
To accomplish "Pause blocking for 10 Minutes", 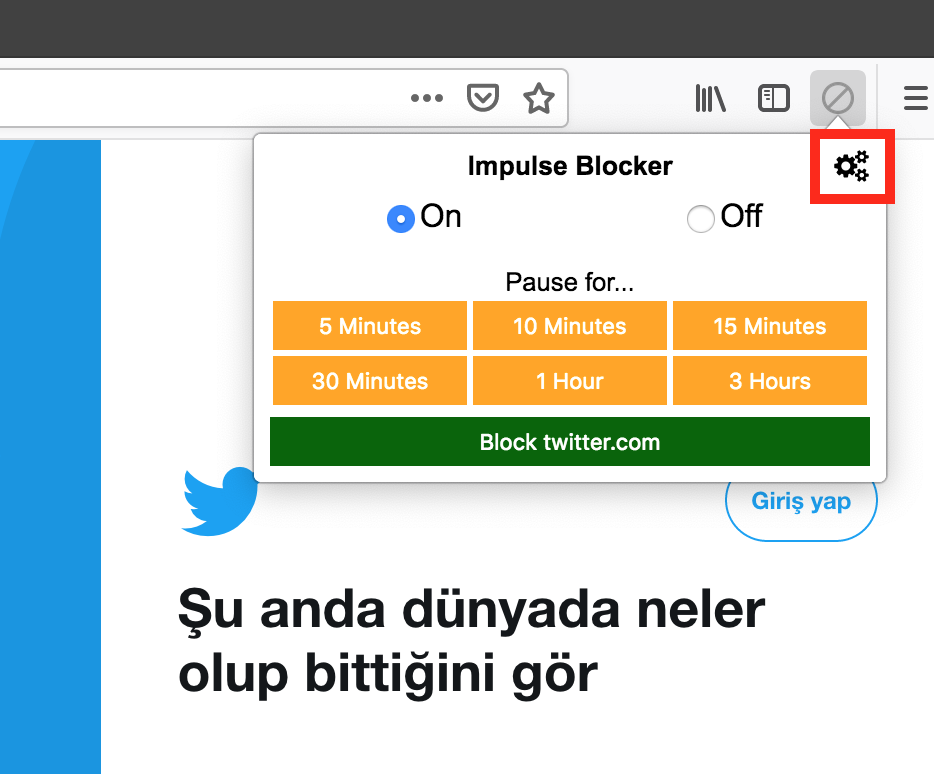I will click(569, 325).
